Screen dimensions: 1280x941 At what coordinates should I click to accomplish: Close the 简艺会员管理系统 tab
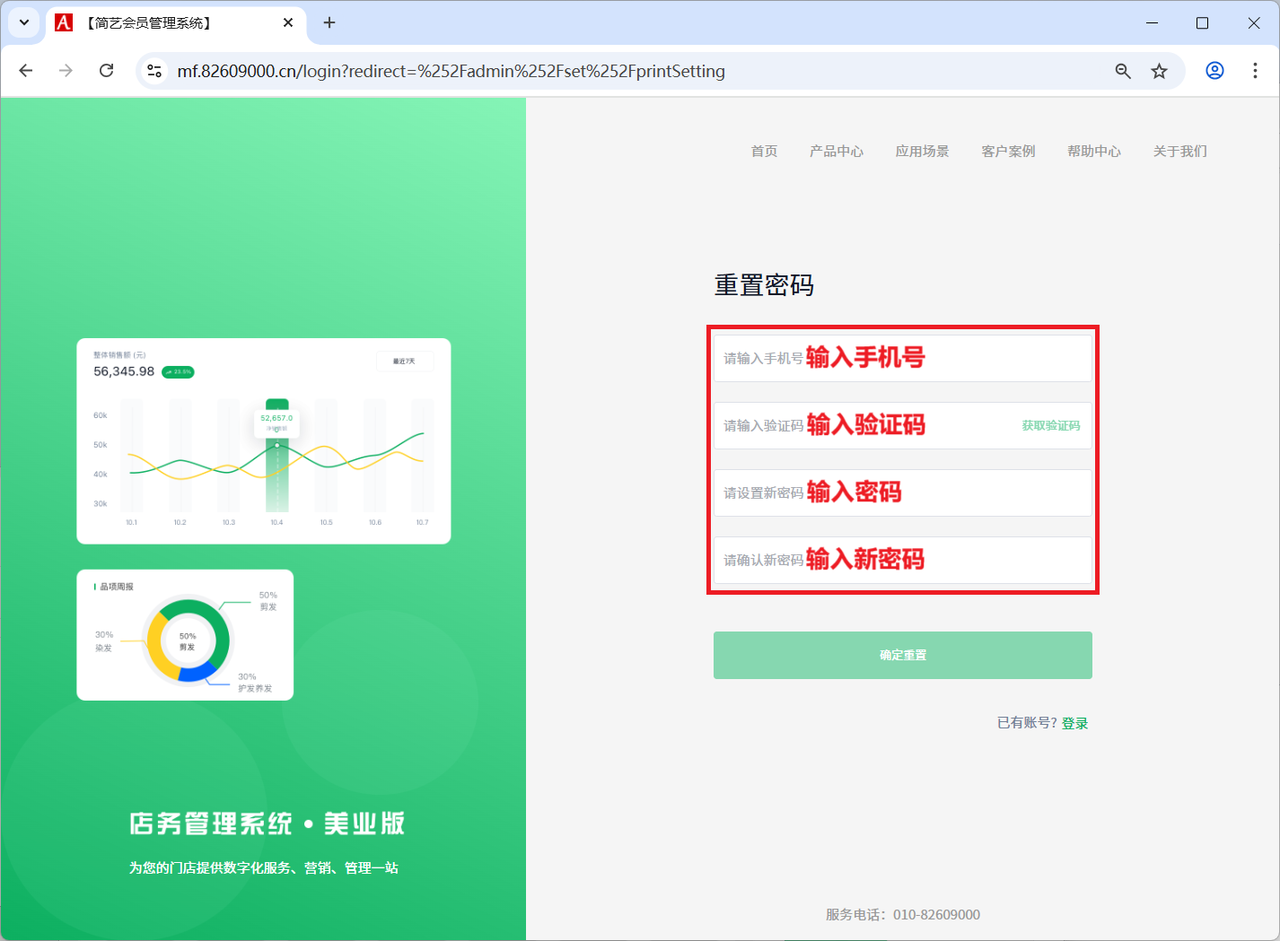click(x=288, y=23)
